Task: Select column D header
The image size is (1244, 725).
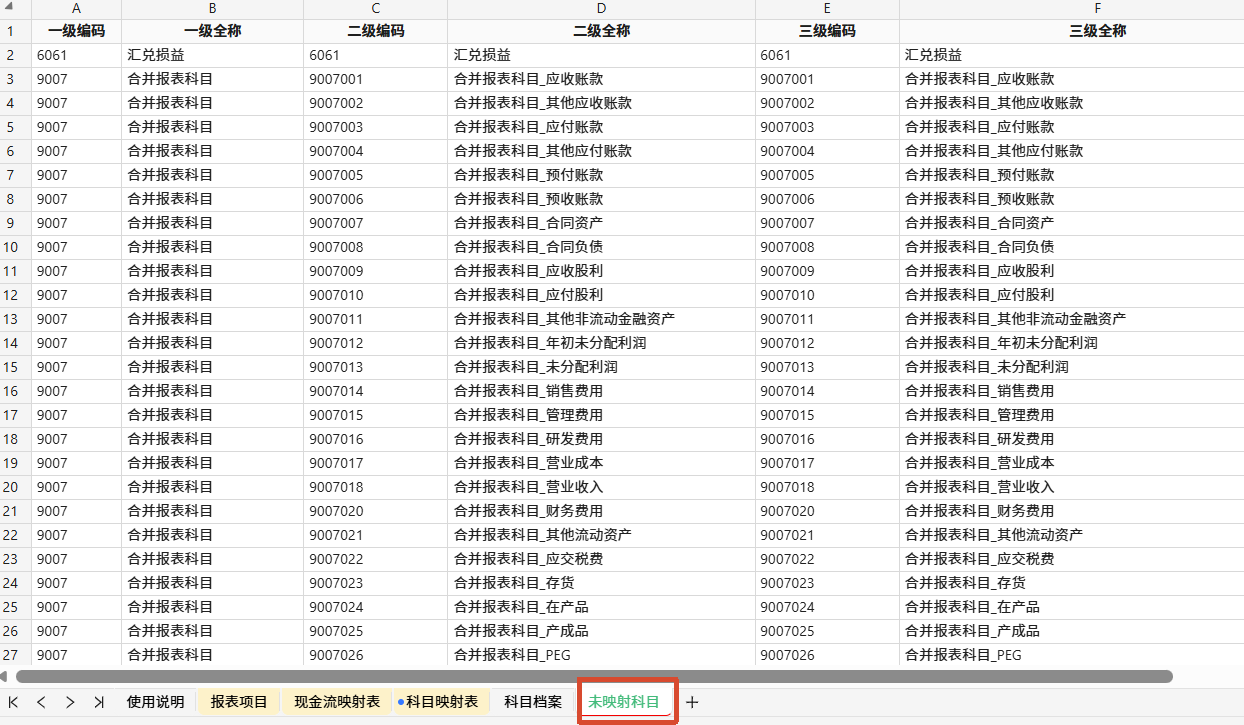Action: (x=601, y=9)
